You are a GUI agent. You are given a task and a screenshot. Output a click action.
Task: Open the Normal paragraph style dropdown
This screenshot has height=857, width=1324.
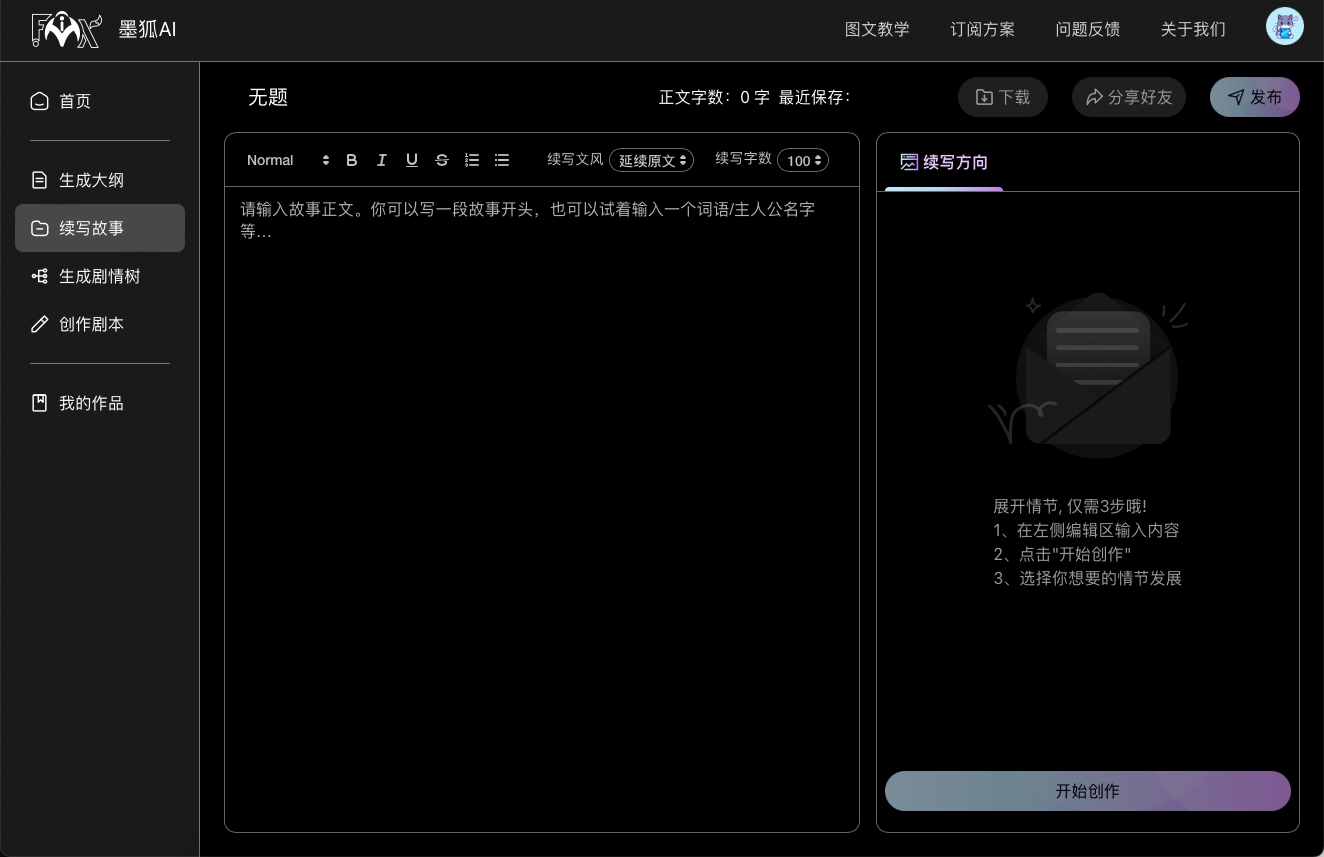pos(285,160)
